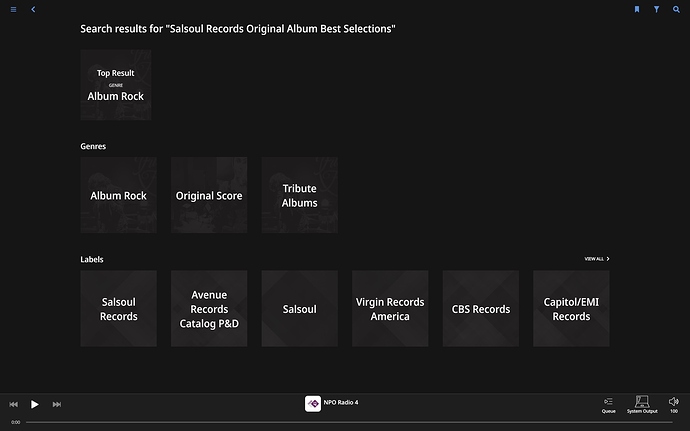Open the Queue panel
Screen dimensions: 690x431
(x=609, y=405)
